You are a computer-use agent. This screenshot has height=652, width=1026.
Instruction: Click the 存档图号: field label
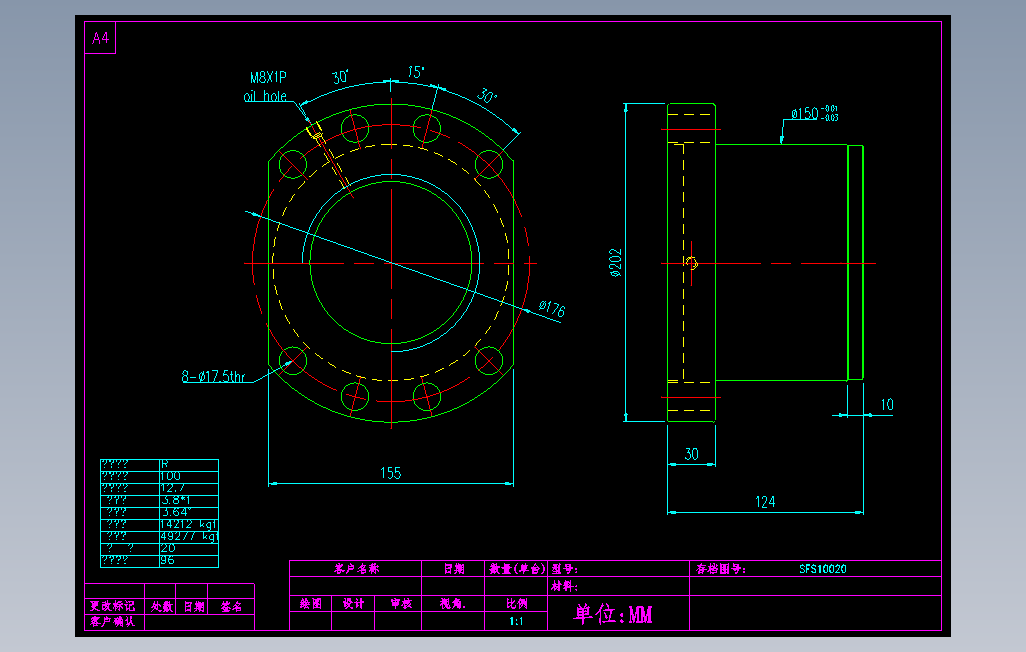click(x=720, y=569)
